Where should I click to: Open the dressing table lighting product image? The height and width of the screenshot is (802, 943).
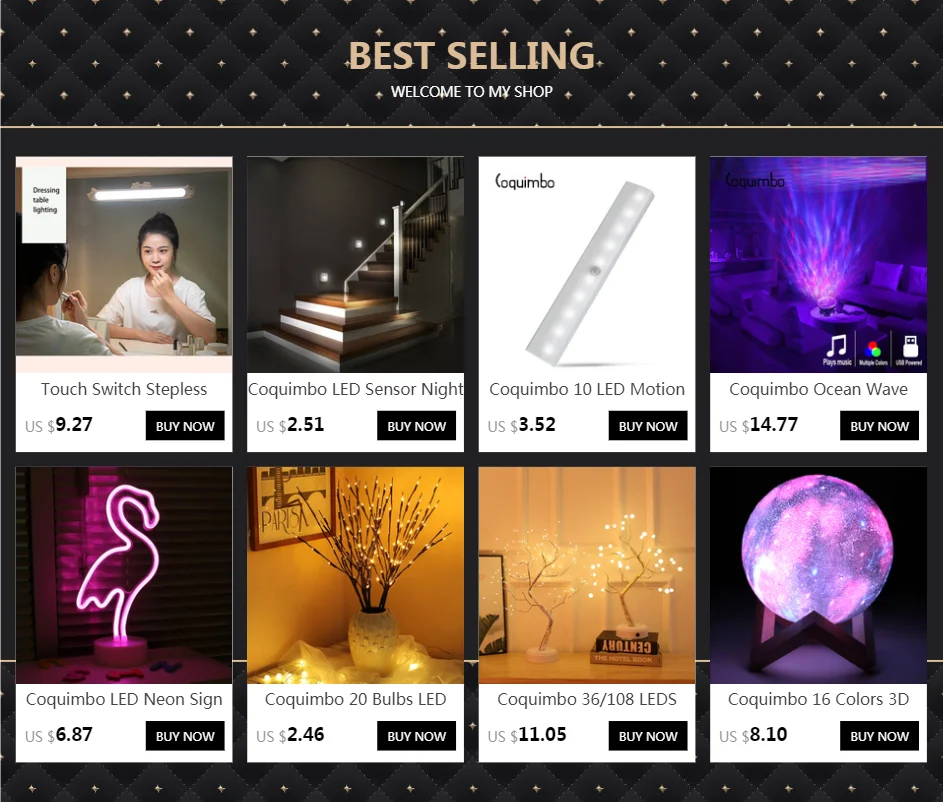pyautogui.click(x=124, y=265)
